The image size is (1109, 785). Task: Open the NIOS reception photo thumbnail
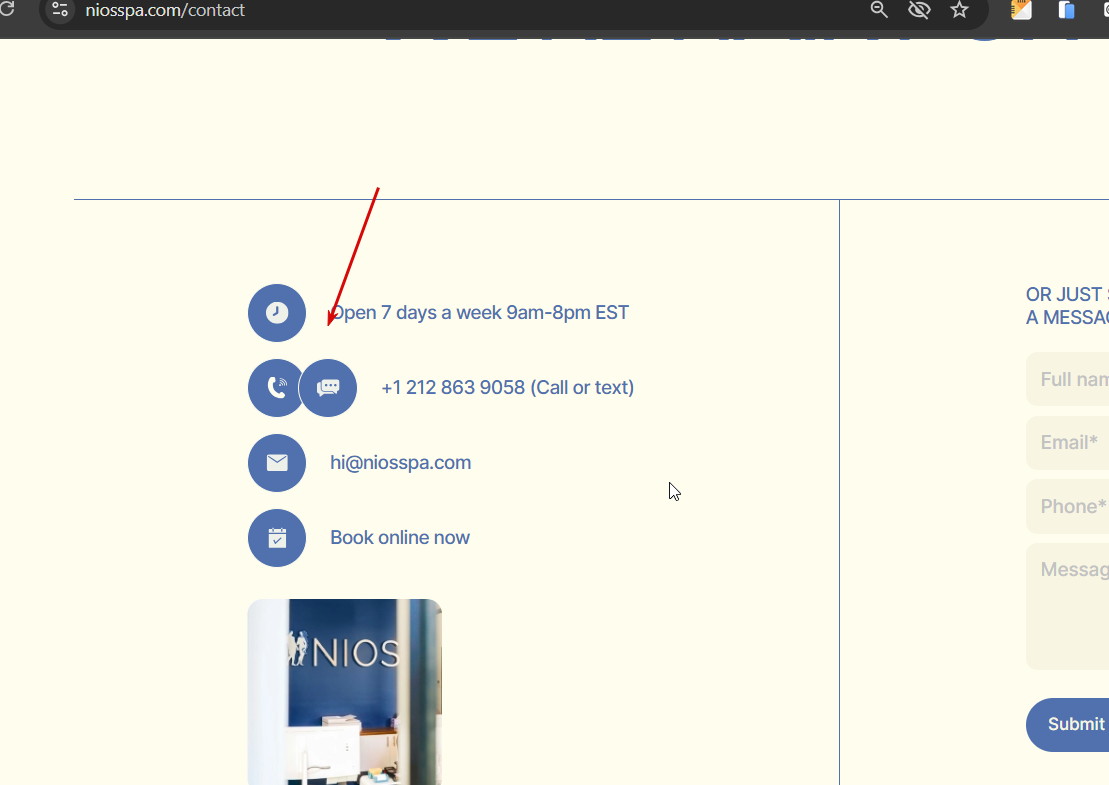pyautogui.click(x=344, y=692)
